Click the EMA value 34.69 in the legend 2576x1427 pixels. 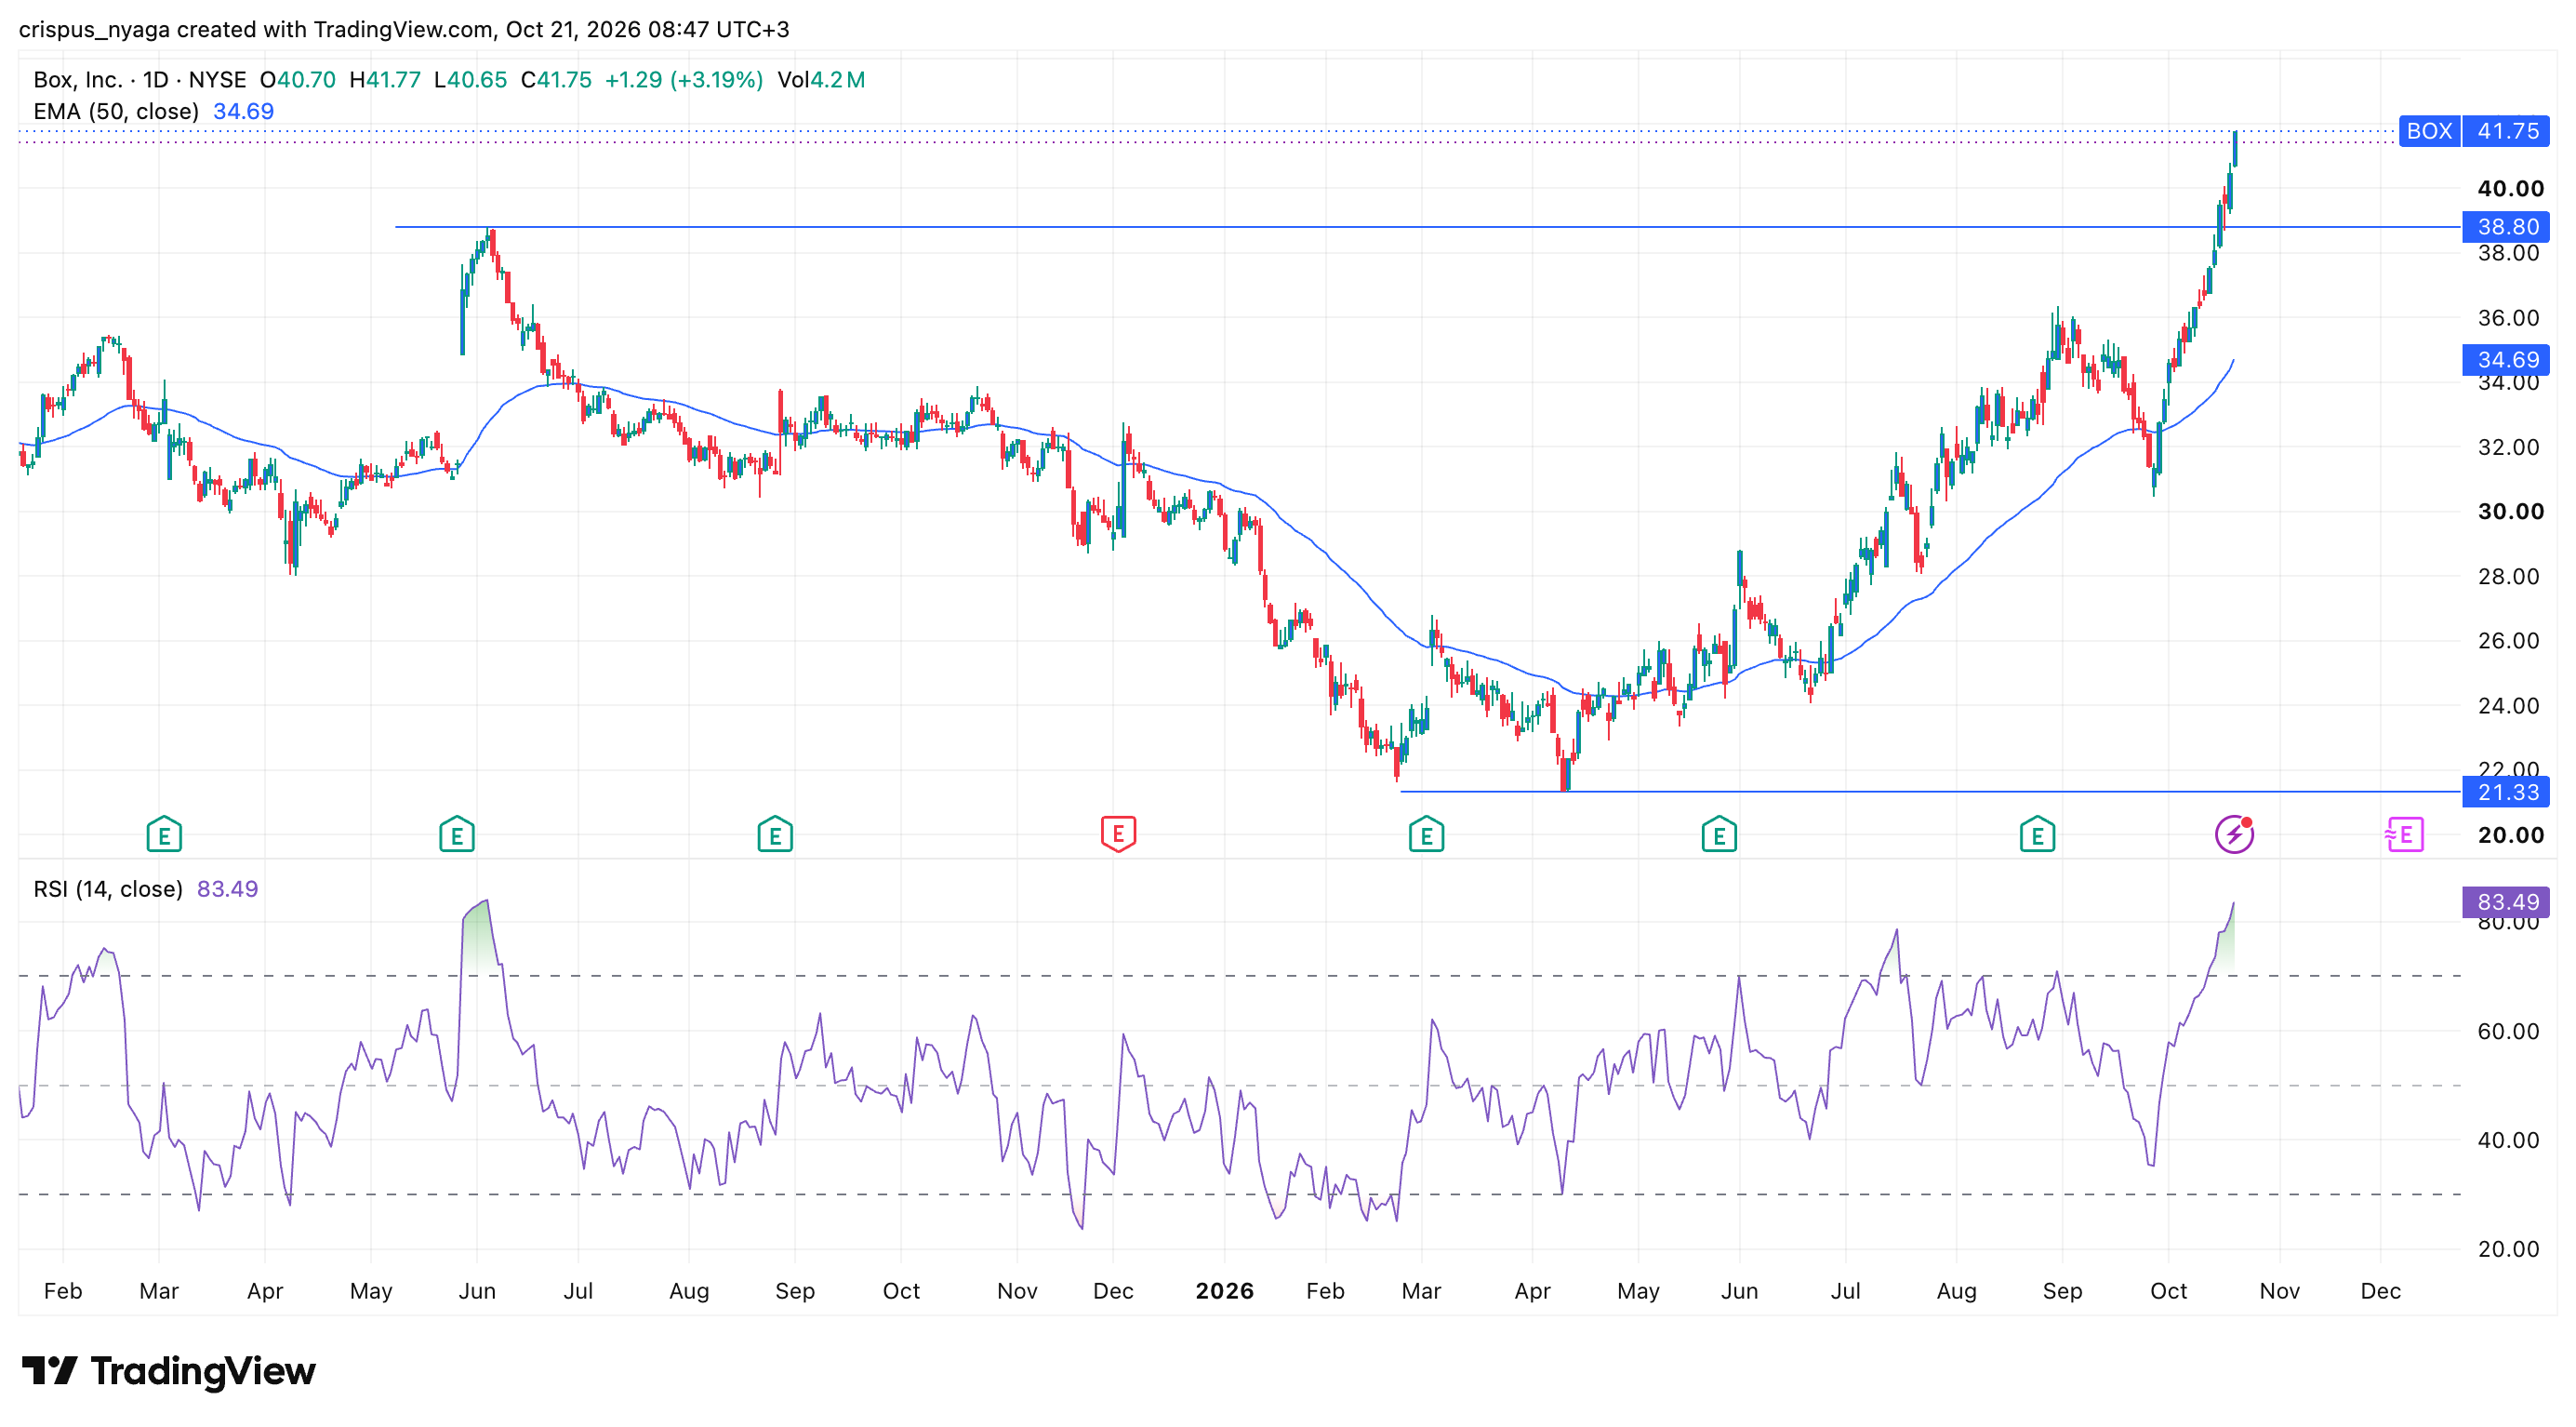click(243, 111)
